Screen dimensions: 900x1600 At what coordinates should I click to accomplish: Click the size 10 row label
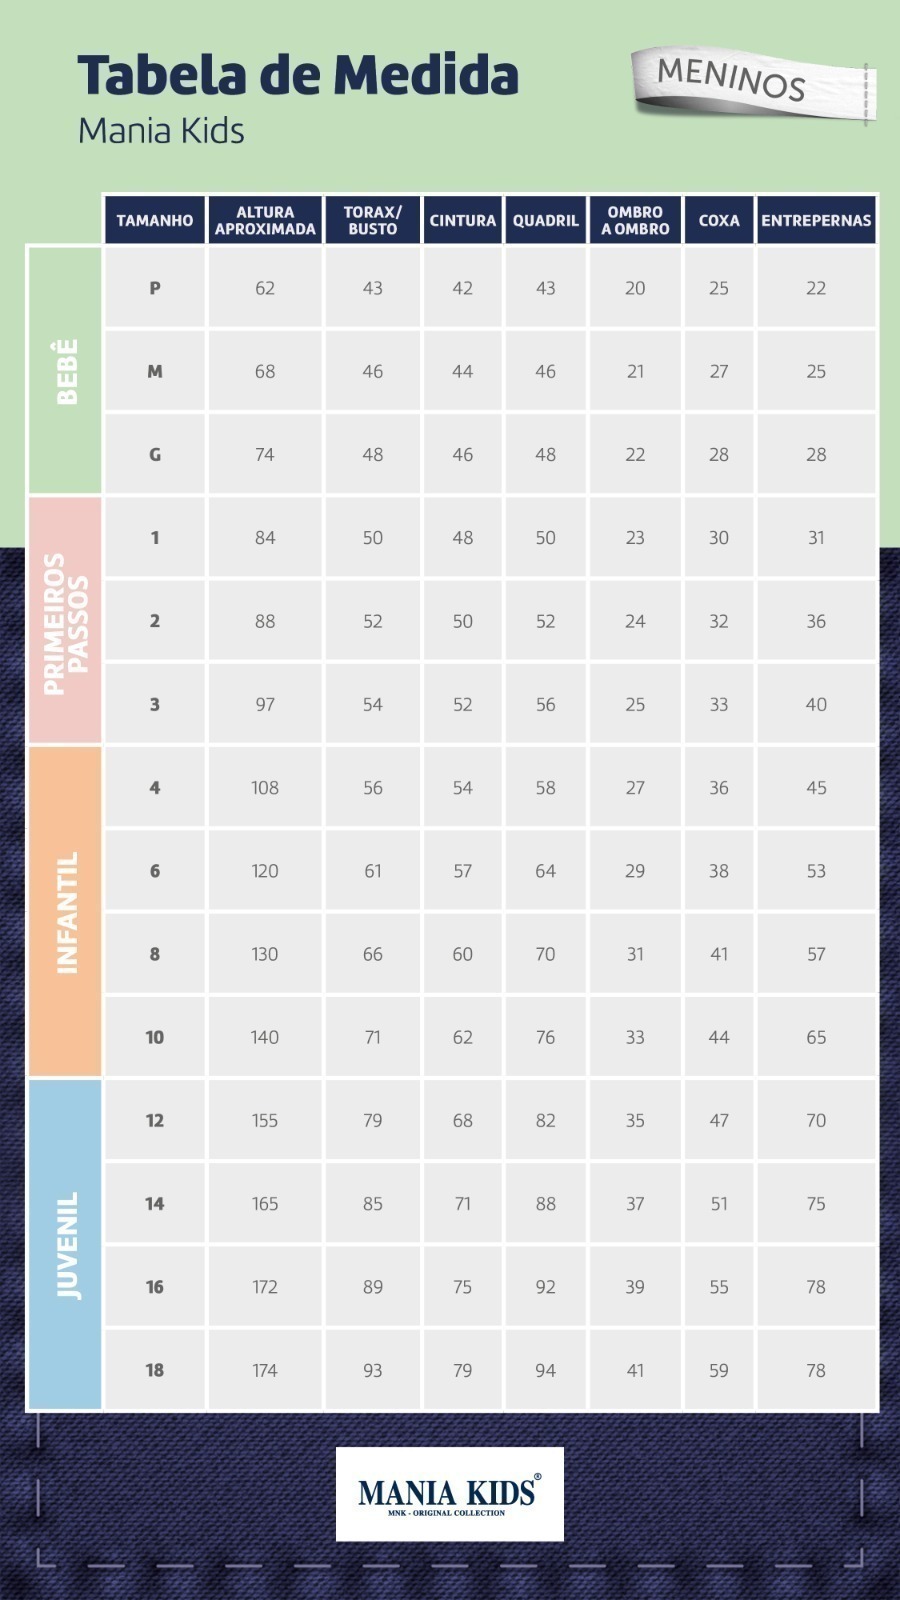pos(155,1037)
